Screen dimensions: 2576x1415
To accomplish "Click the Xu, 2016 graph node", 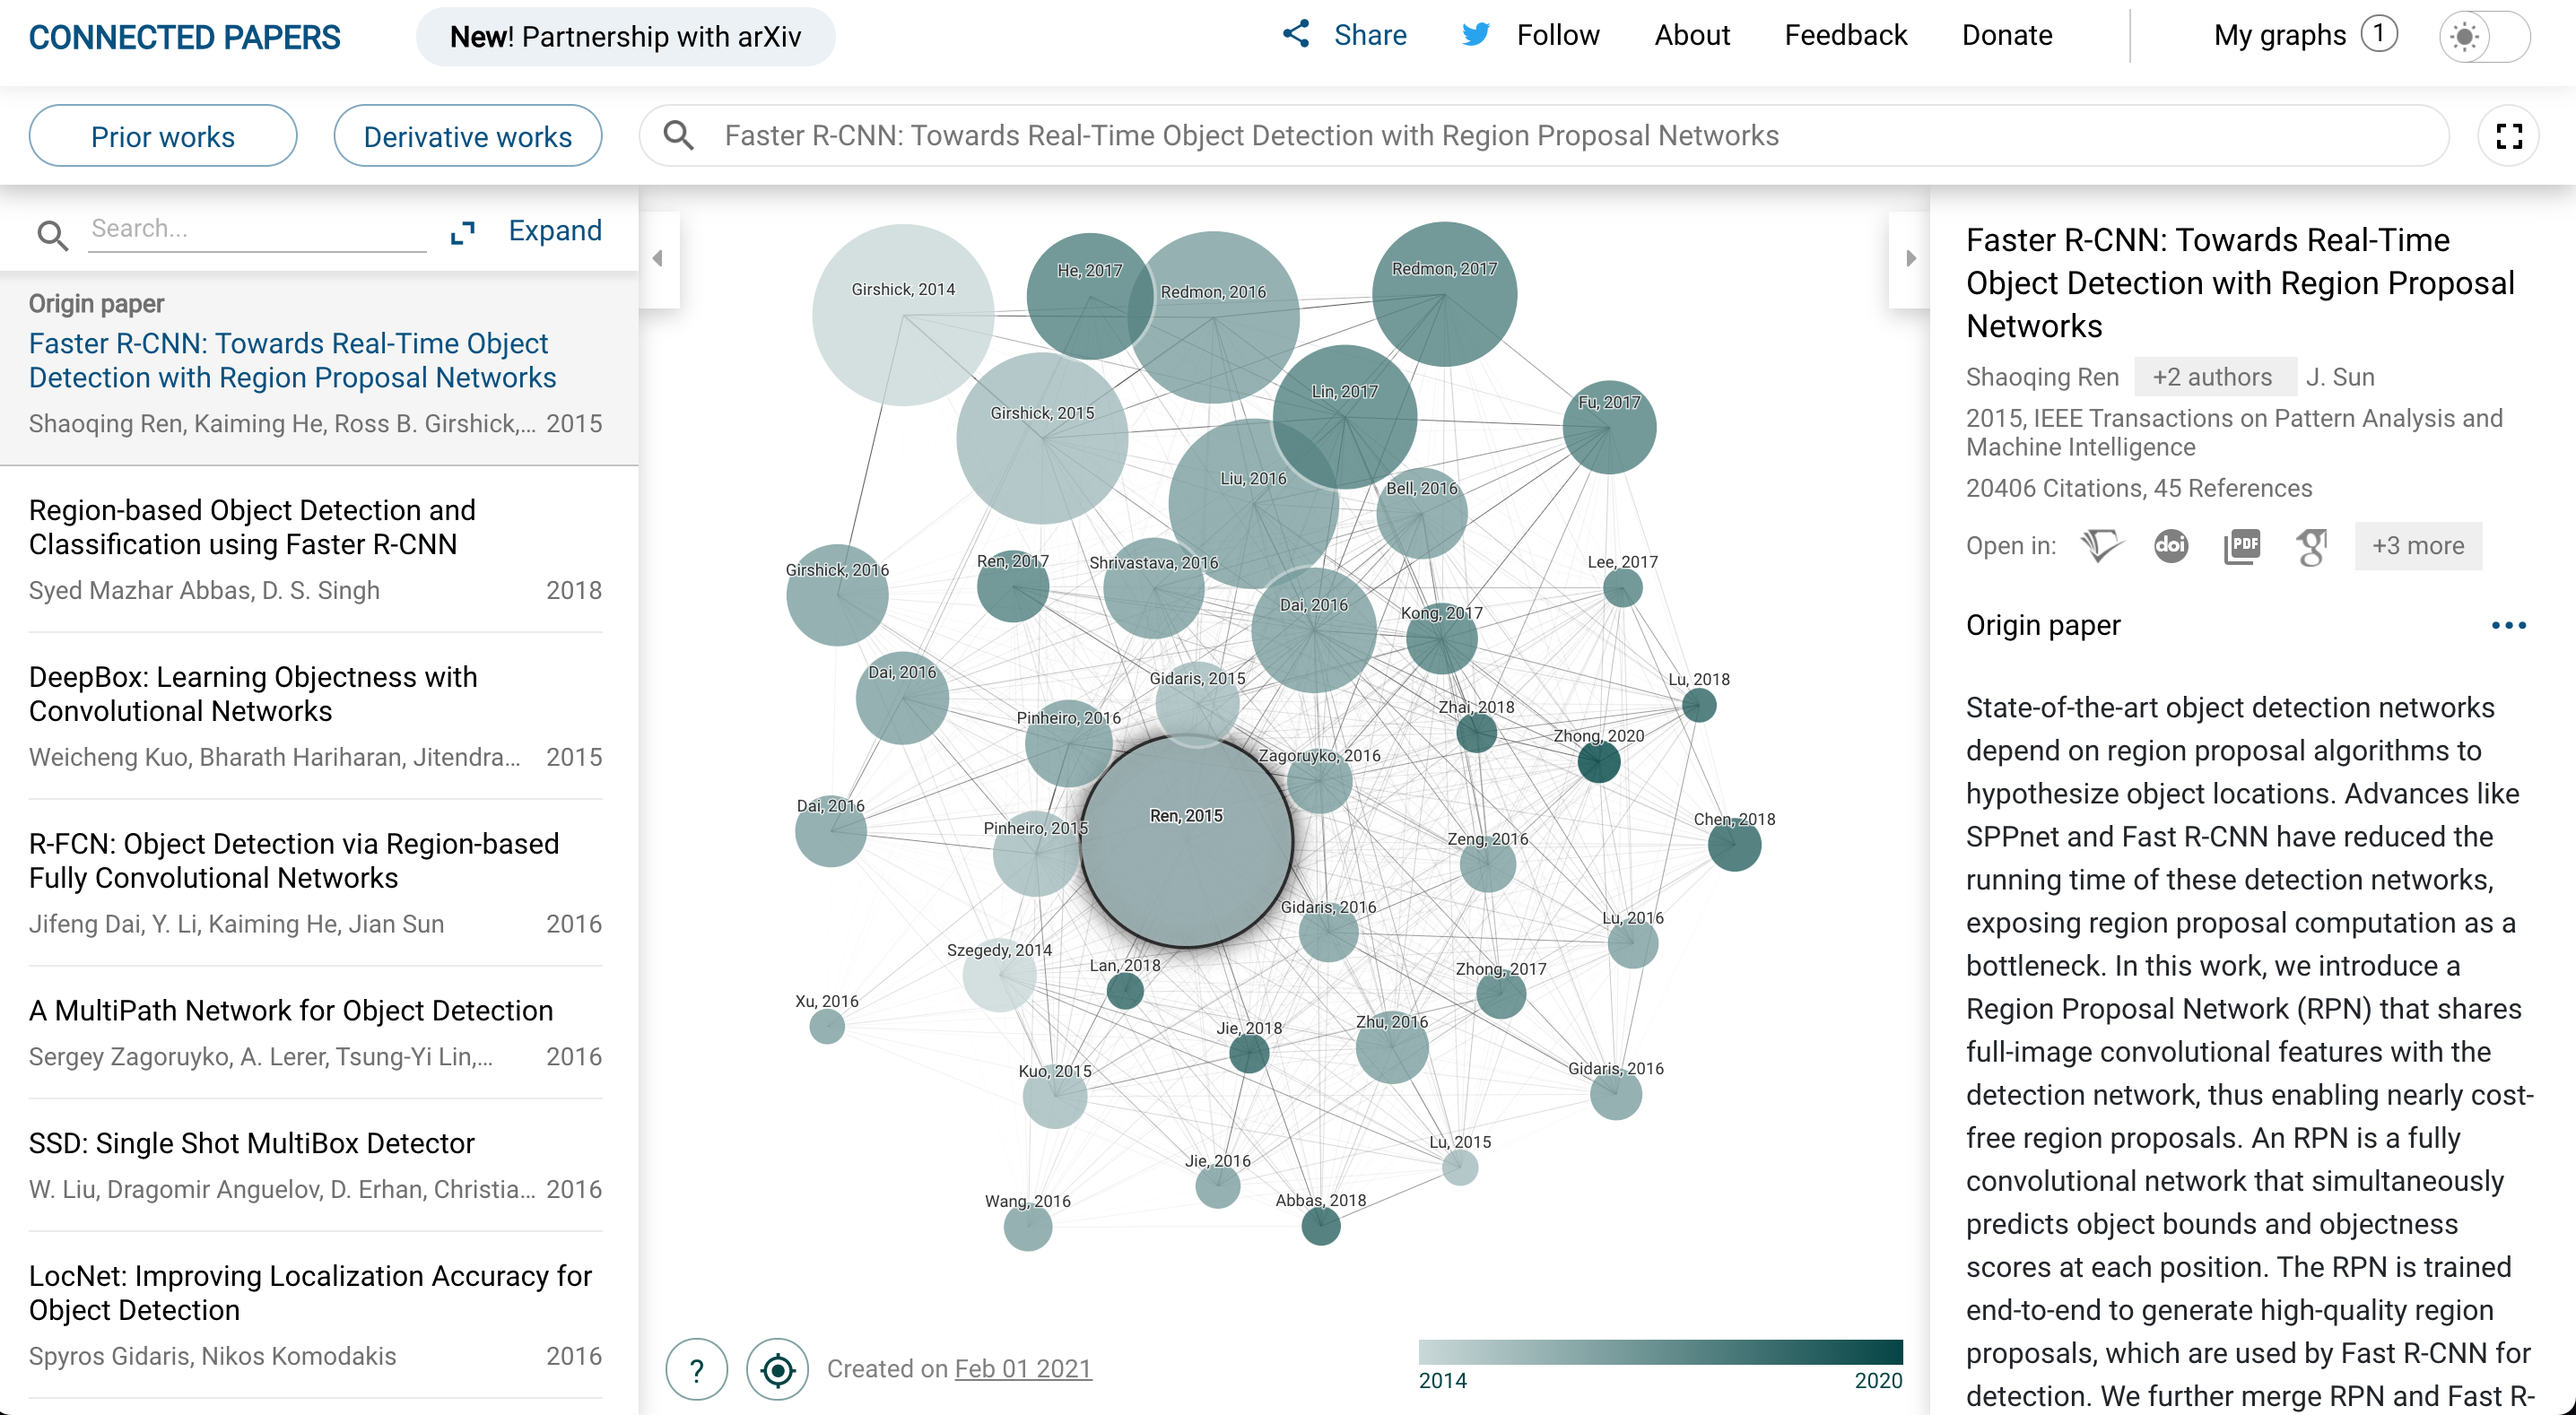I will tap(827, 1026).
